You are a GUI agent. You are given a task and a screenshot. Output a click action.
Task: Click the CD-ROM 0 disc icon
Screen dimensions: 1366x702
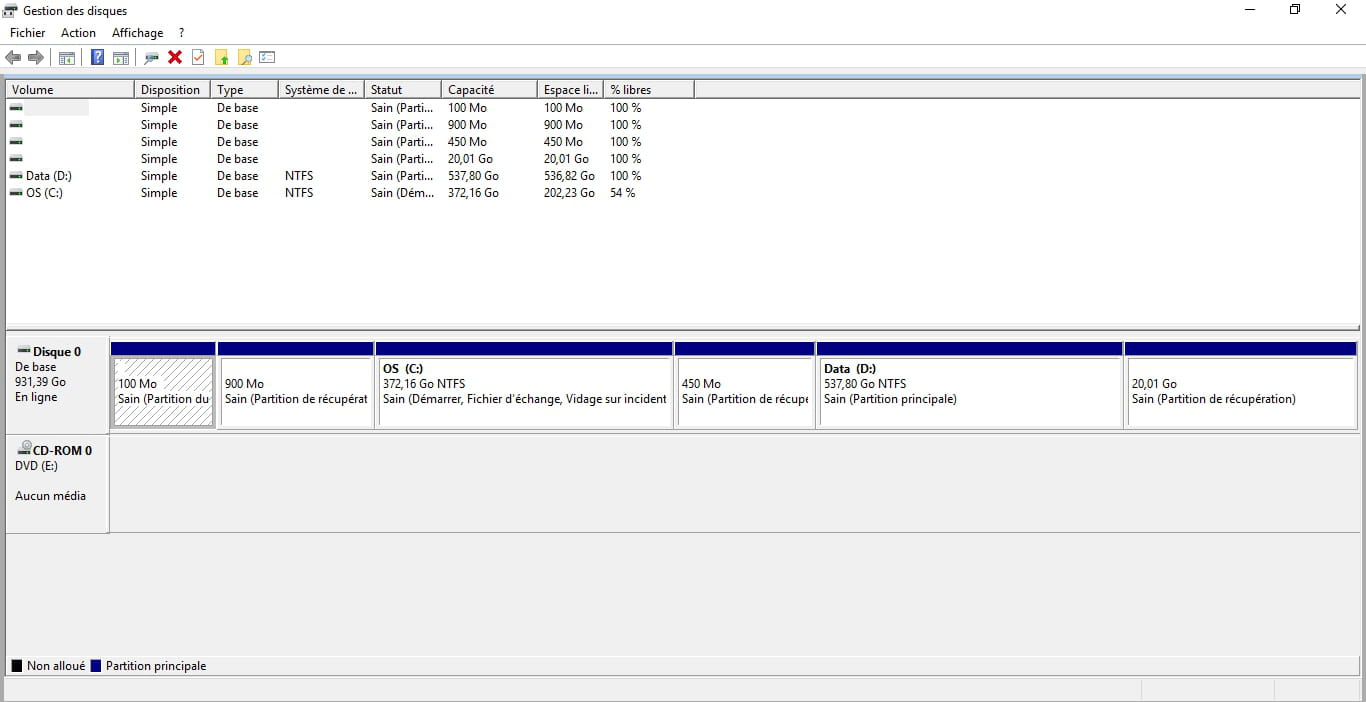tap(24, 449)
